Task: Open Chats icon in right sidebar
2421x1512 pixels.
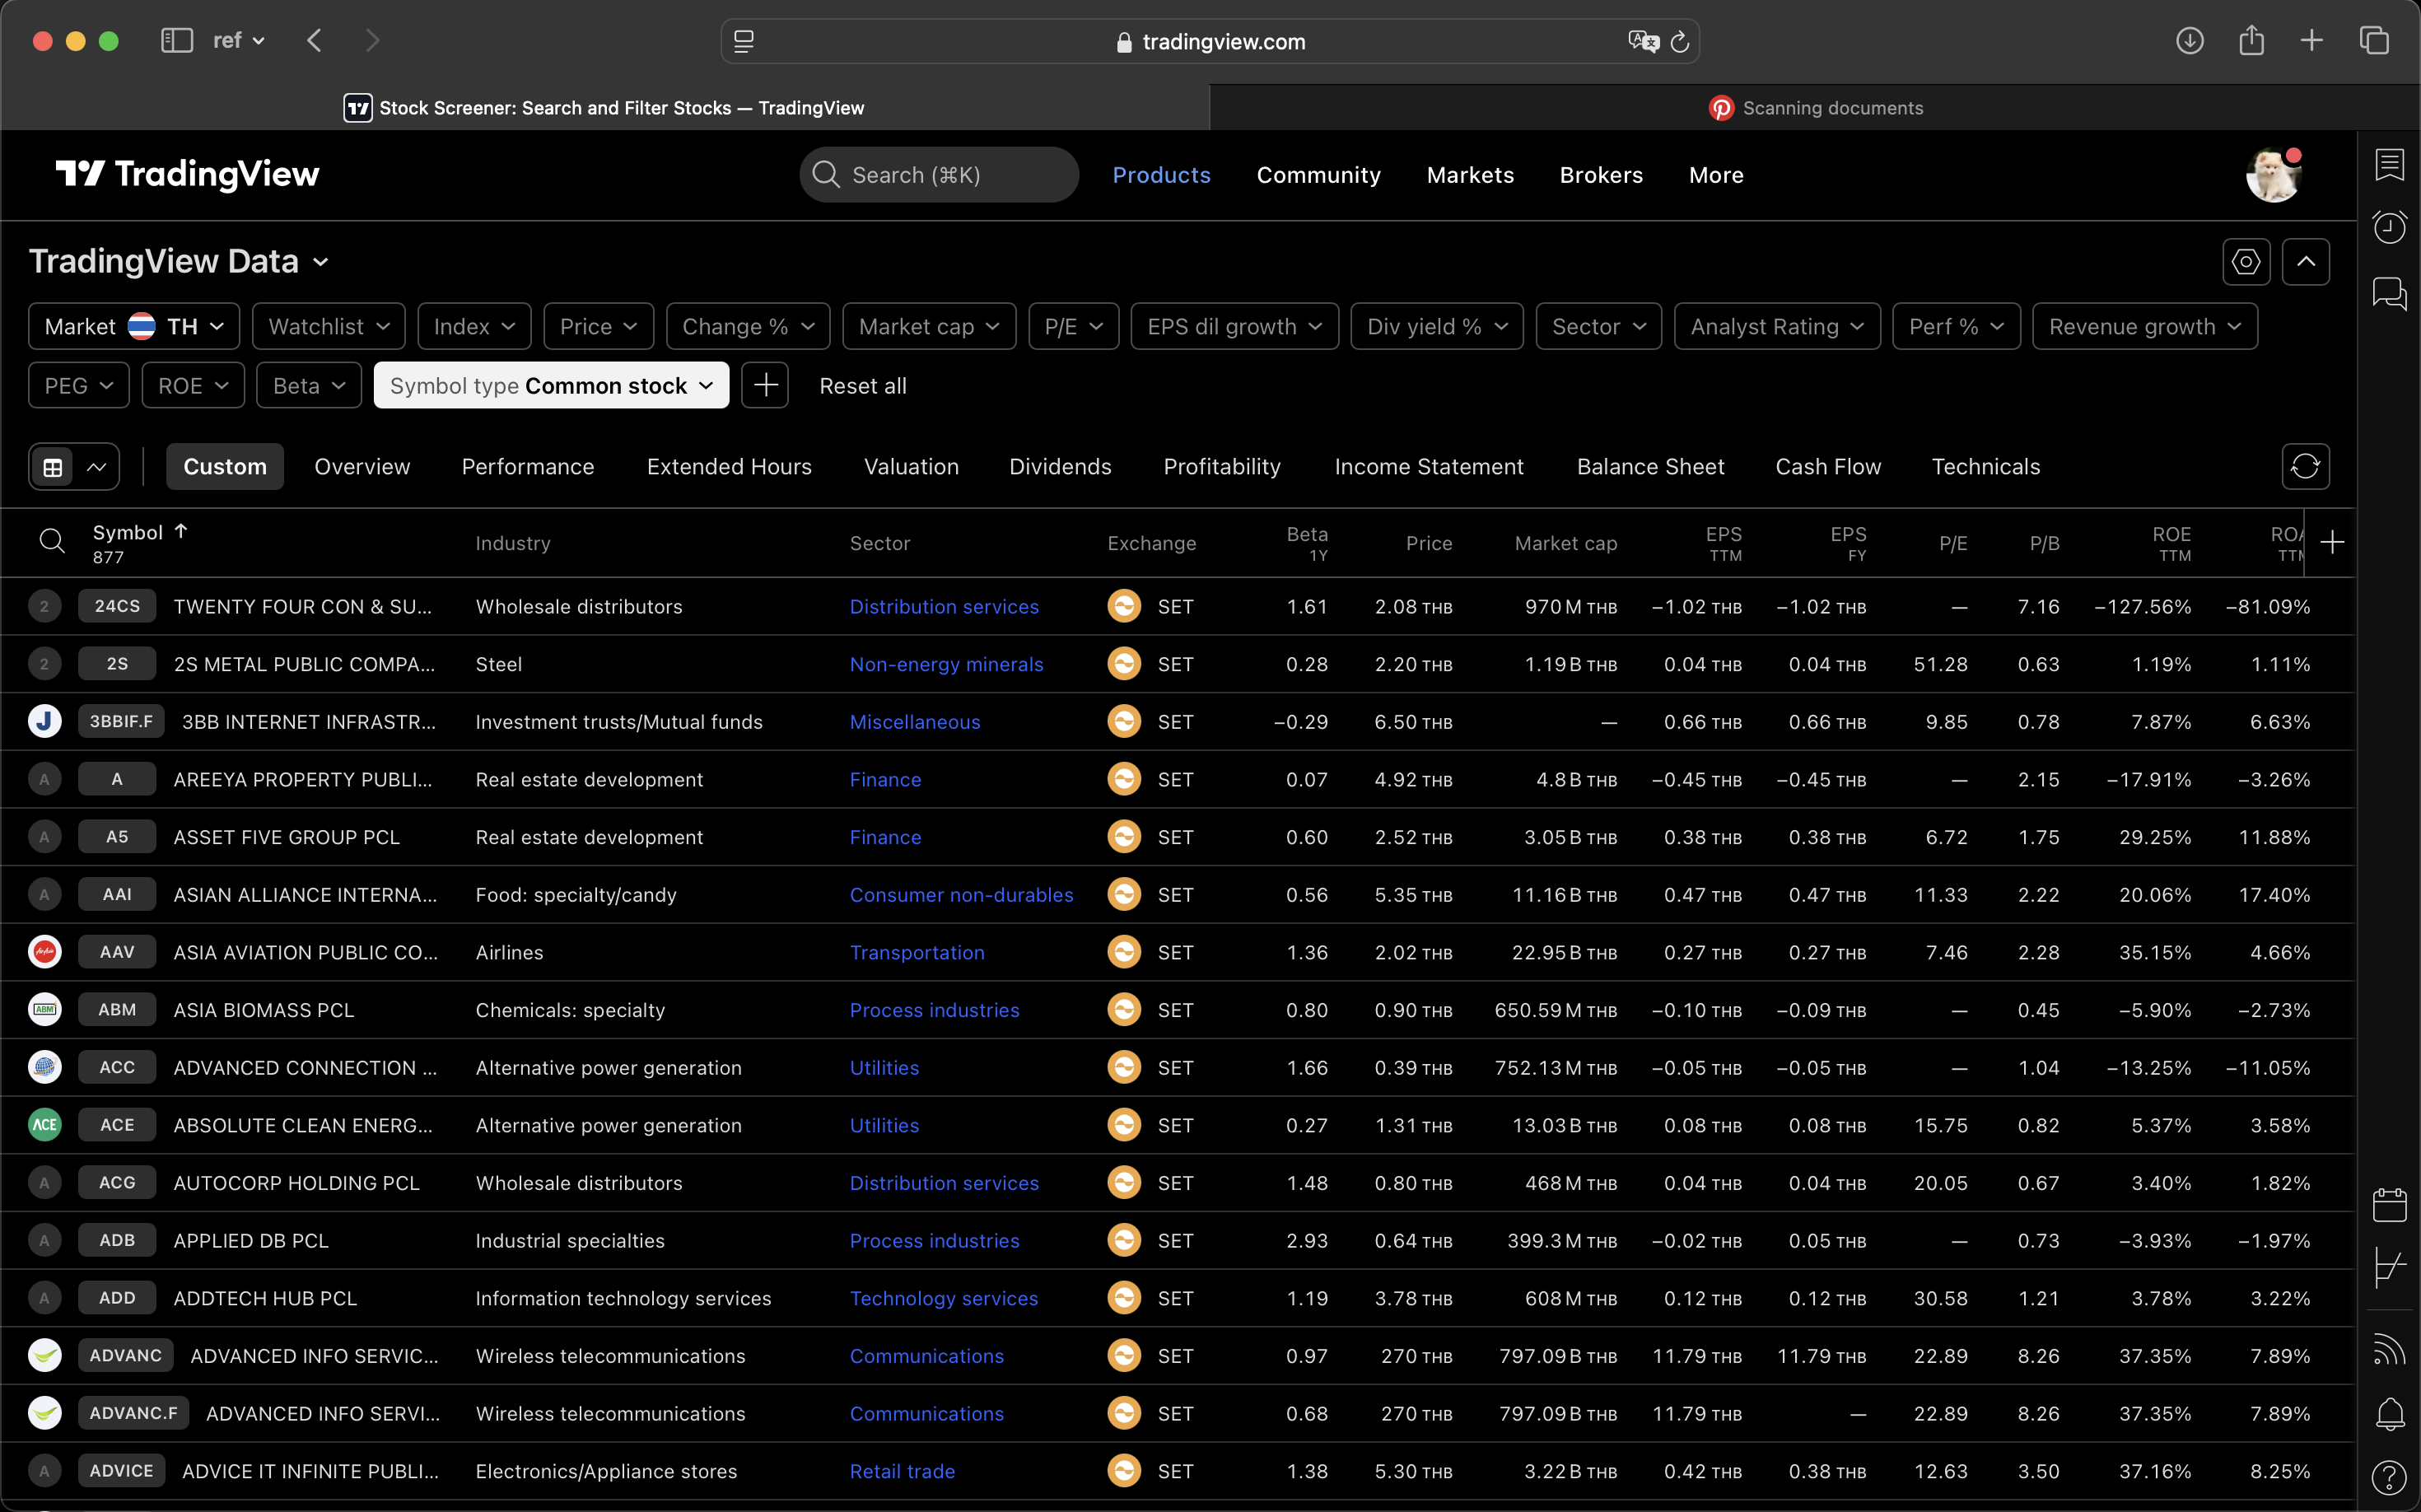Action: tap(2390, 294)
